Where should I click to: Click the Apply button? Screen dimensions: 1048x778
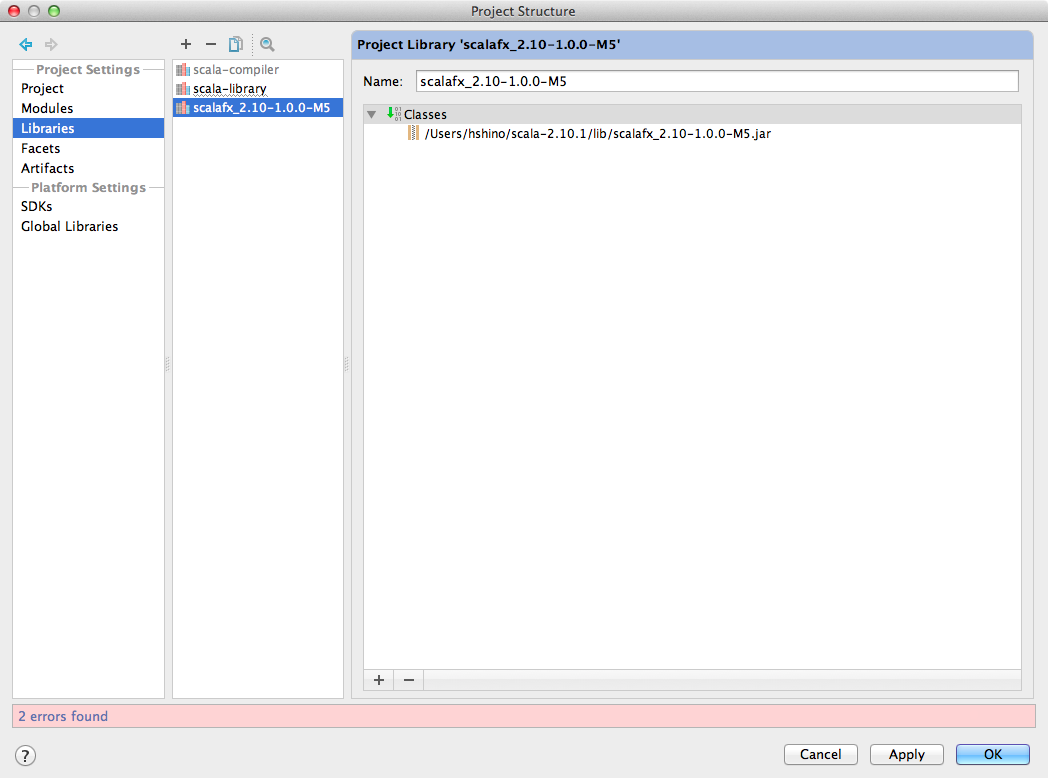pyautogui.click(x=907, y=755)
